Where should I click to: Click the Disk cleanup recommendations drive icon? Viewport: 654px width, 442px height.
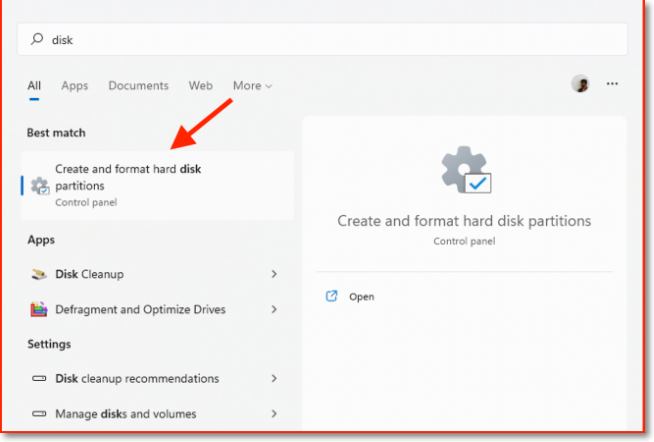pyautogui.click(x=39, y=379)
